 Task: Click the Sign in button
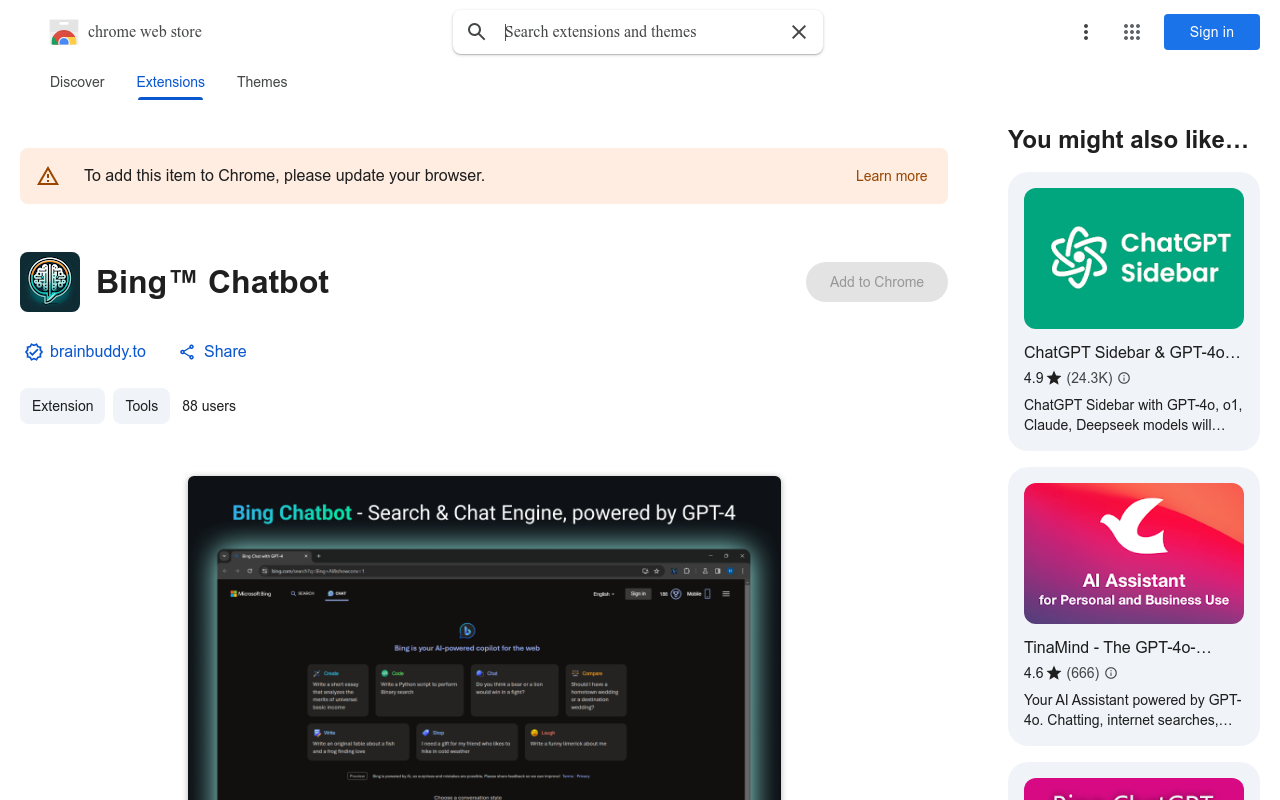(x=1211, y=31)
